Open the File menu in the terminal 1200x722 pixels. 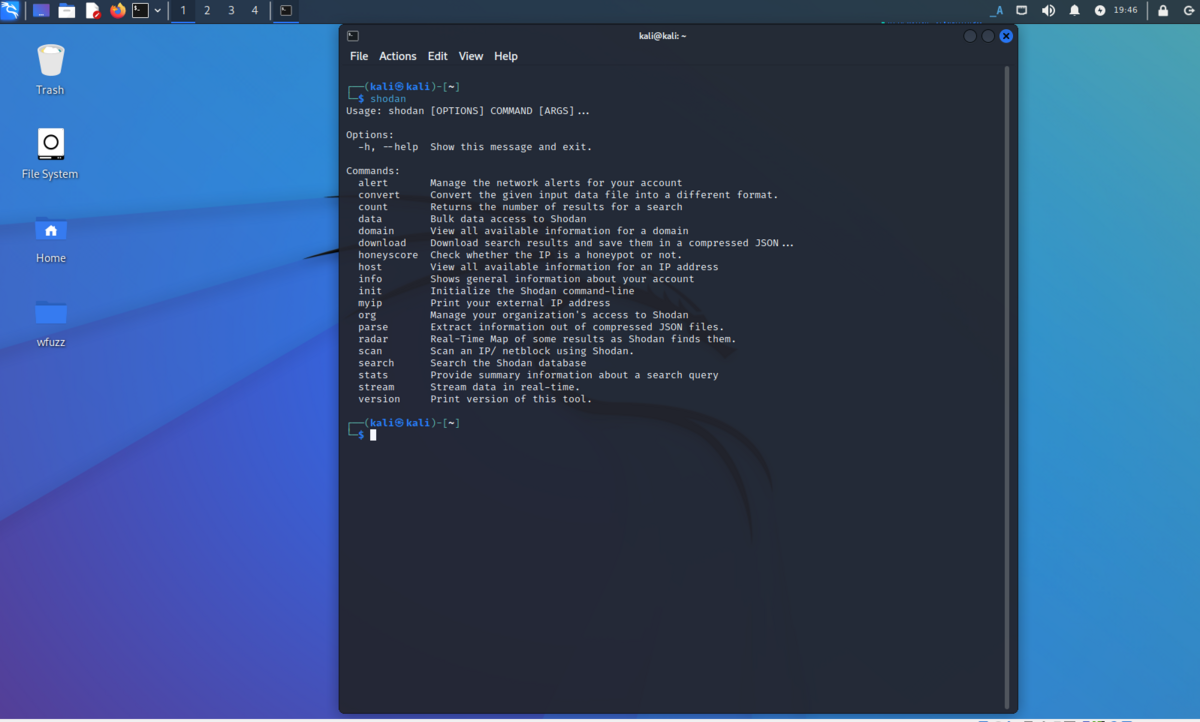pos(359,56)
